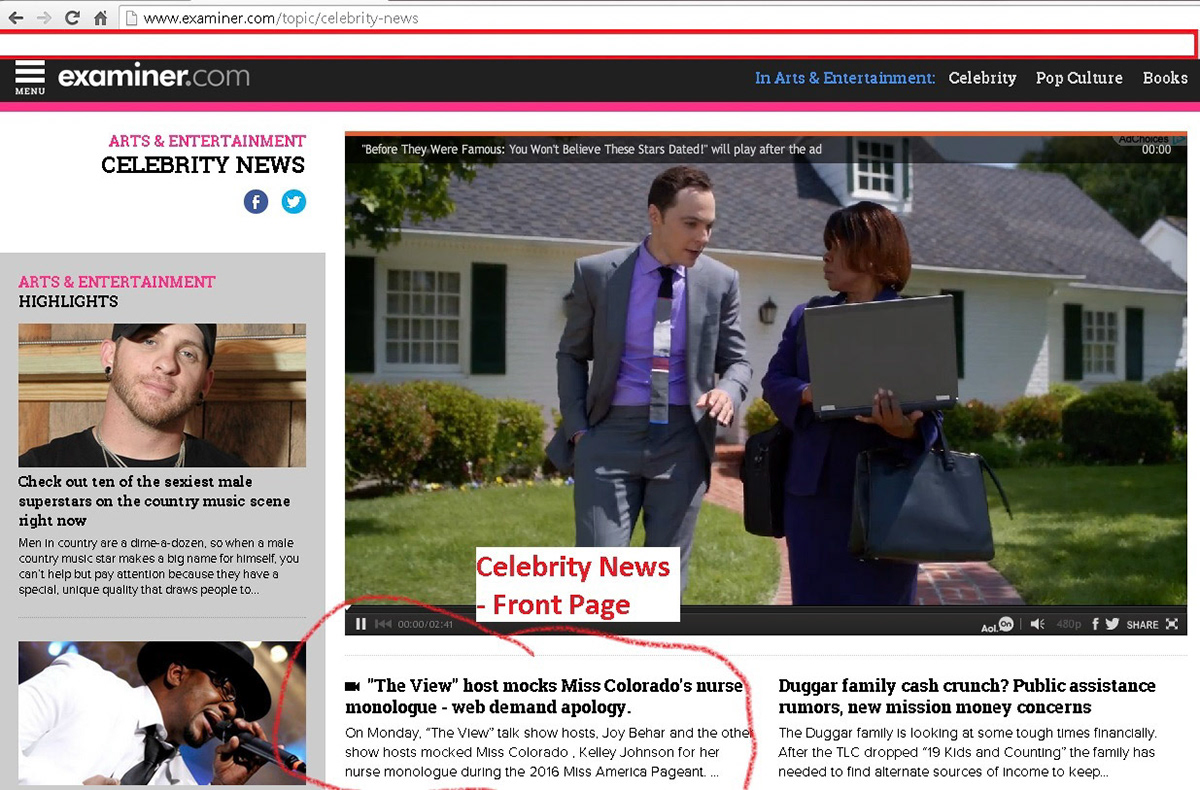
Task: Open the country singer thumbnail
Action: 162,395
